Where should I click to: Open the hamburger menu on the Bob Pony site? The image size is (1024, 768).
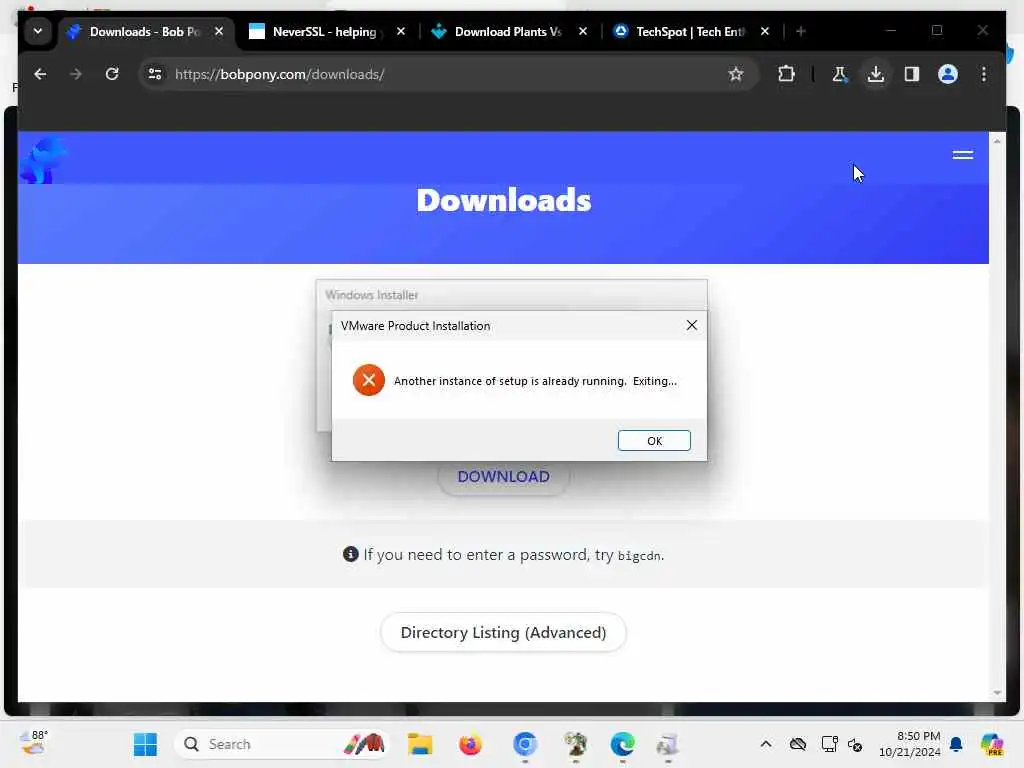click(963, 155)
